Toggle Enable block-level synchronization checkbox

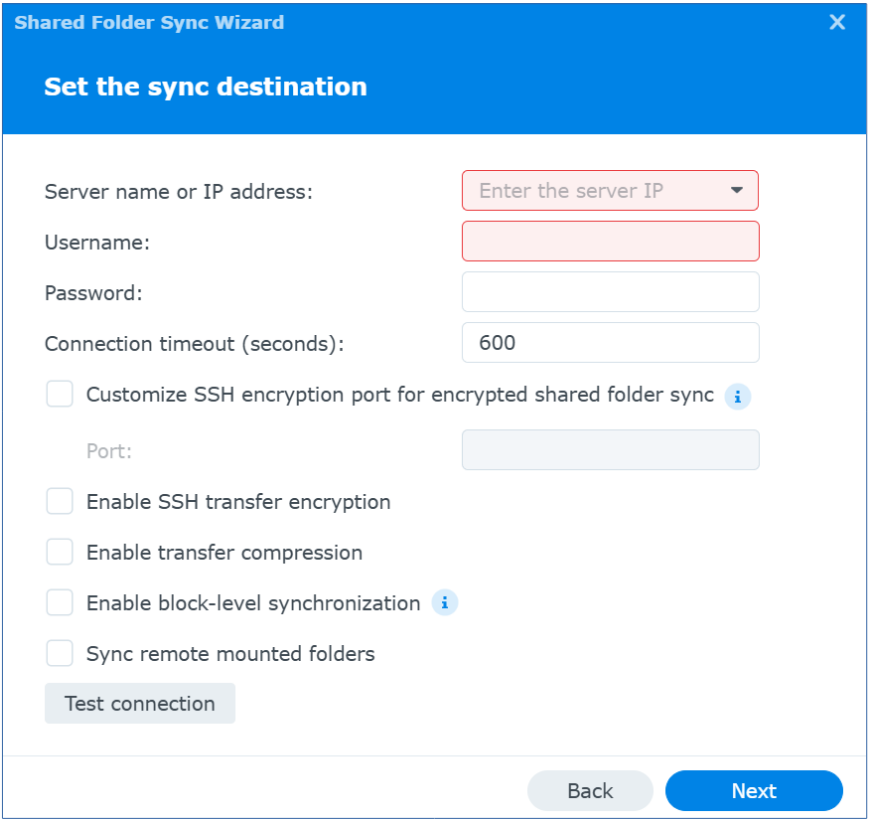click(60, 603)
